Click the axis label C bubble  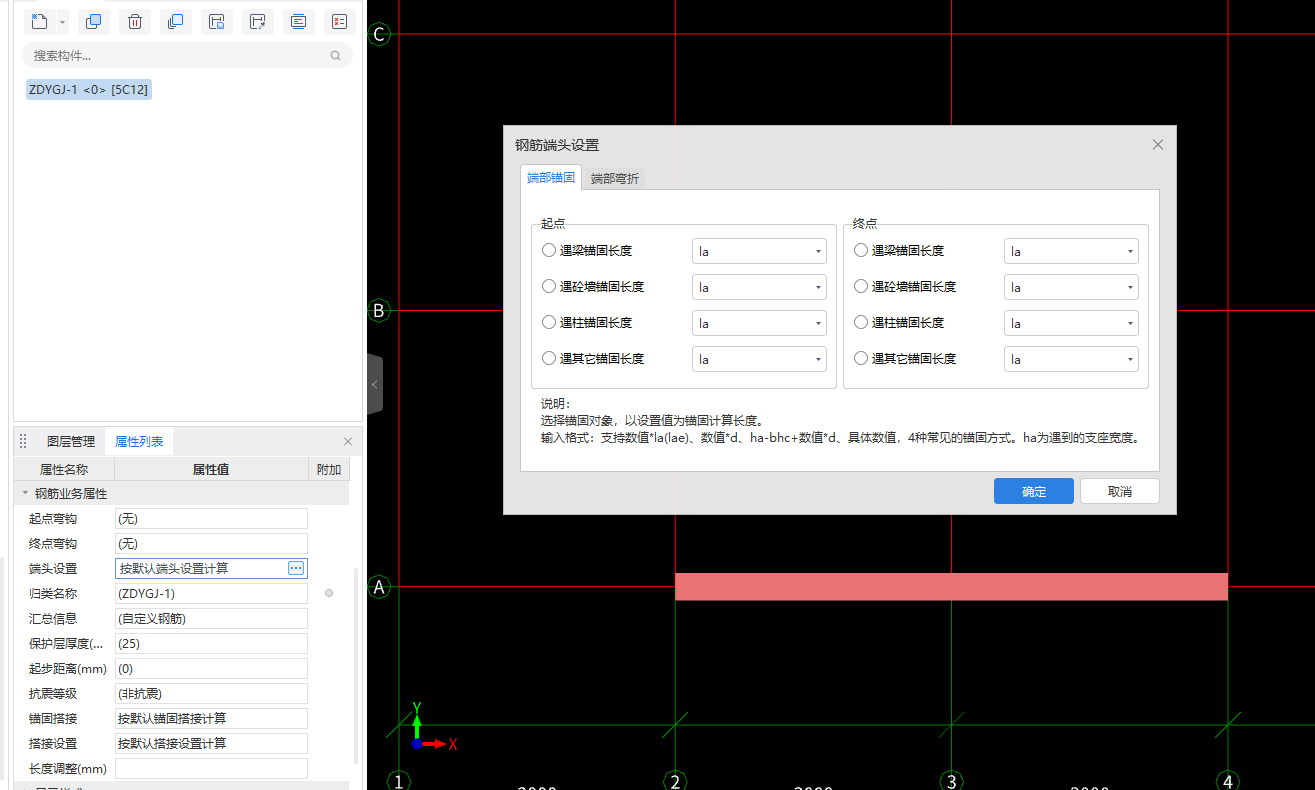tap(379, 35)
